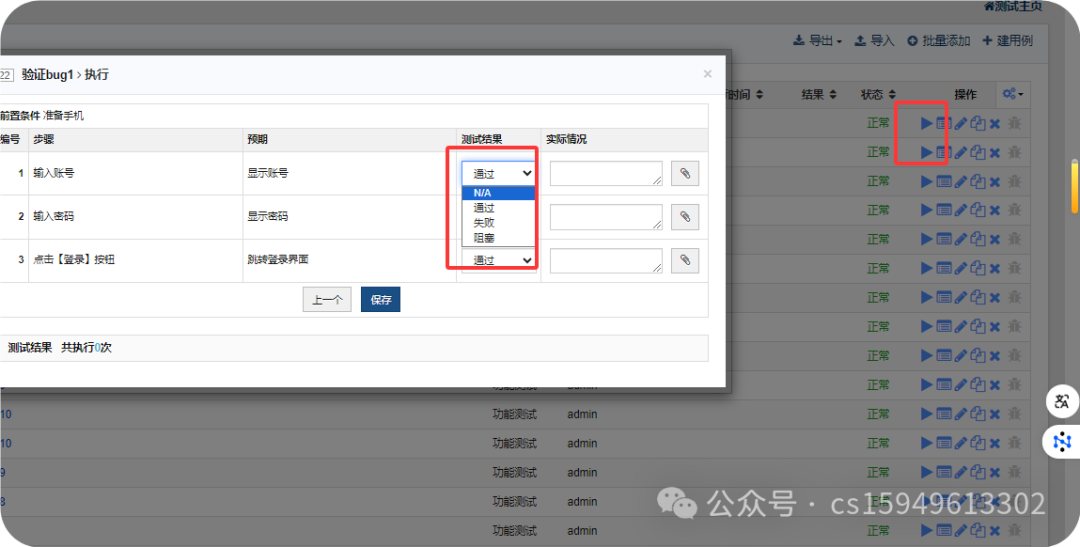Image resolution: width=1080 pixels, height=547 pixels.
Task: Click 建用例 to create a case
Action: tap(1008, 41)
